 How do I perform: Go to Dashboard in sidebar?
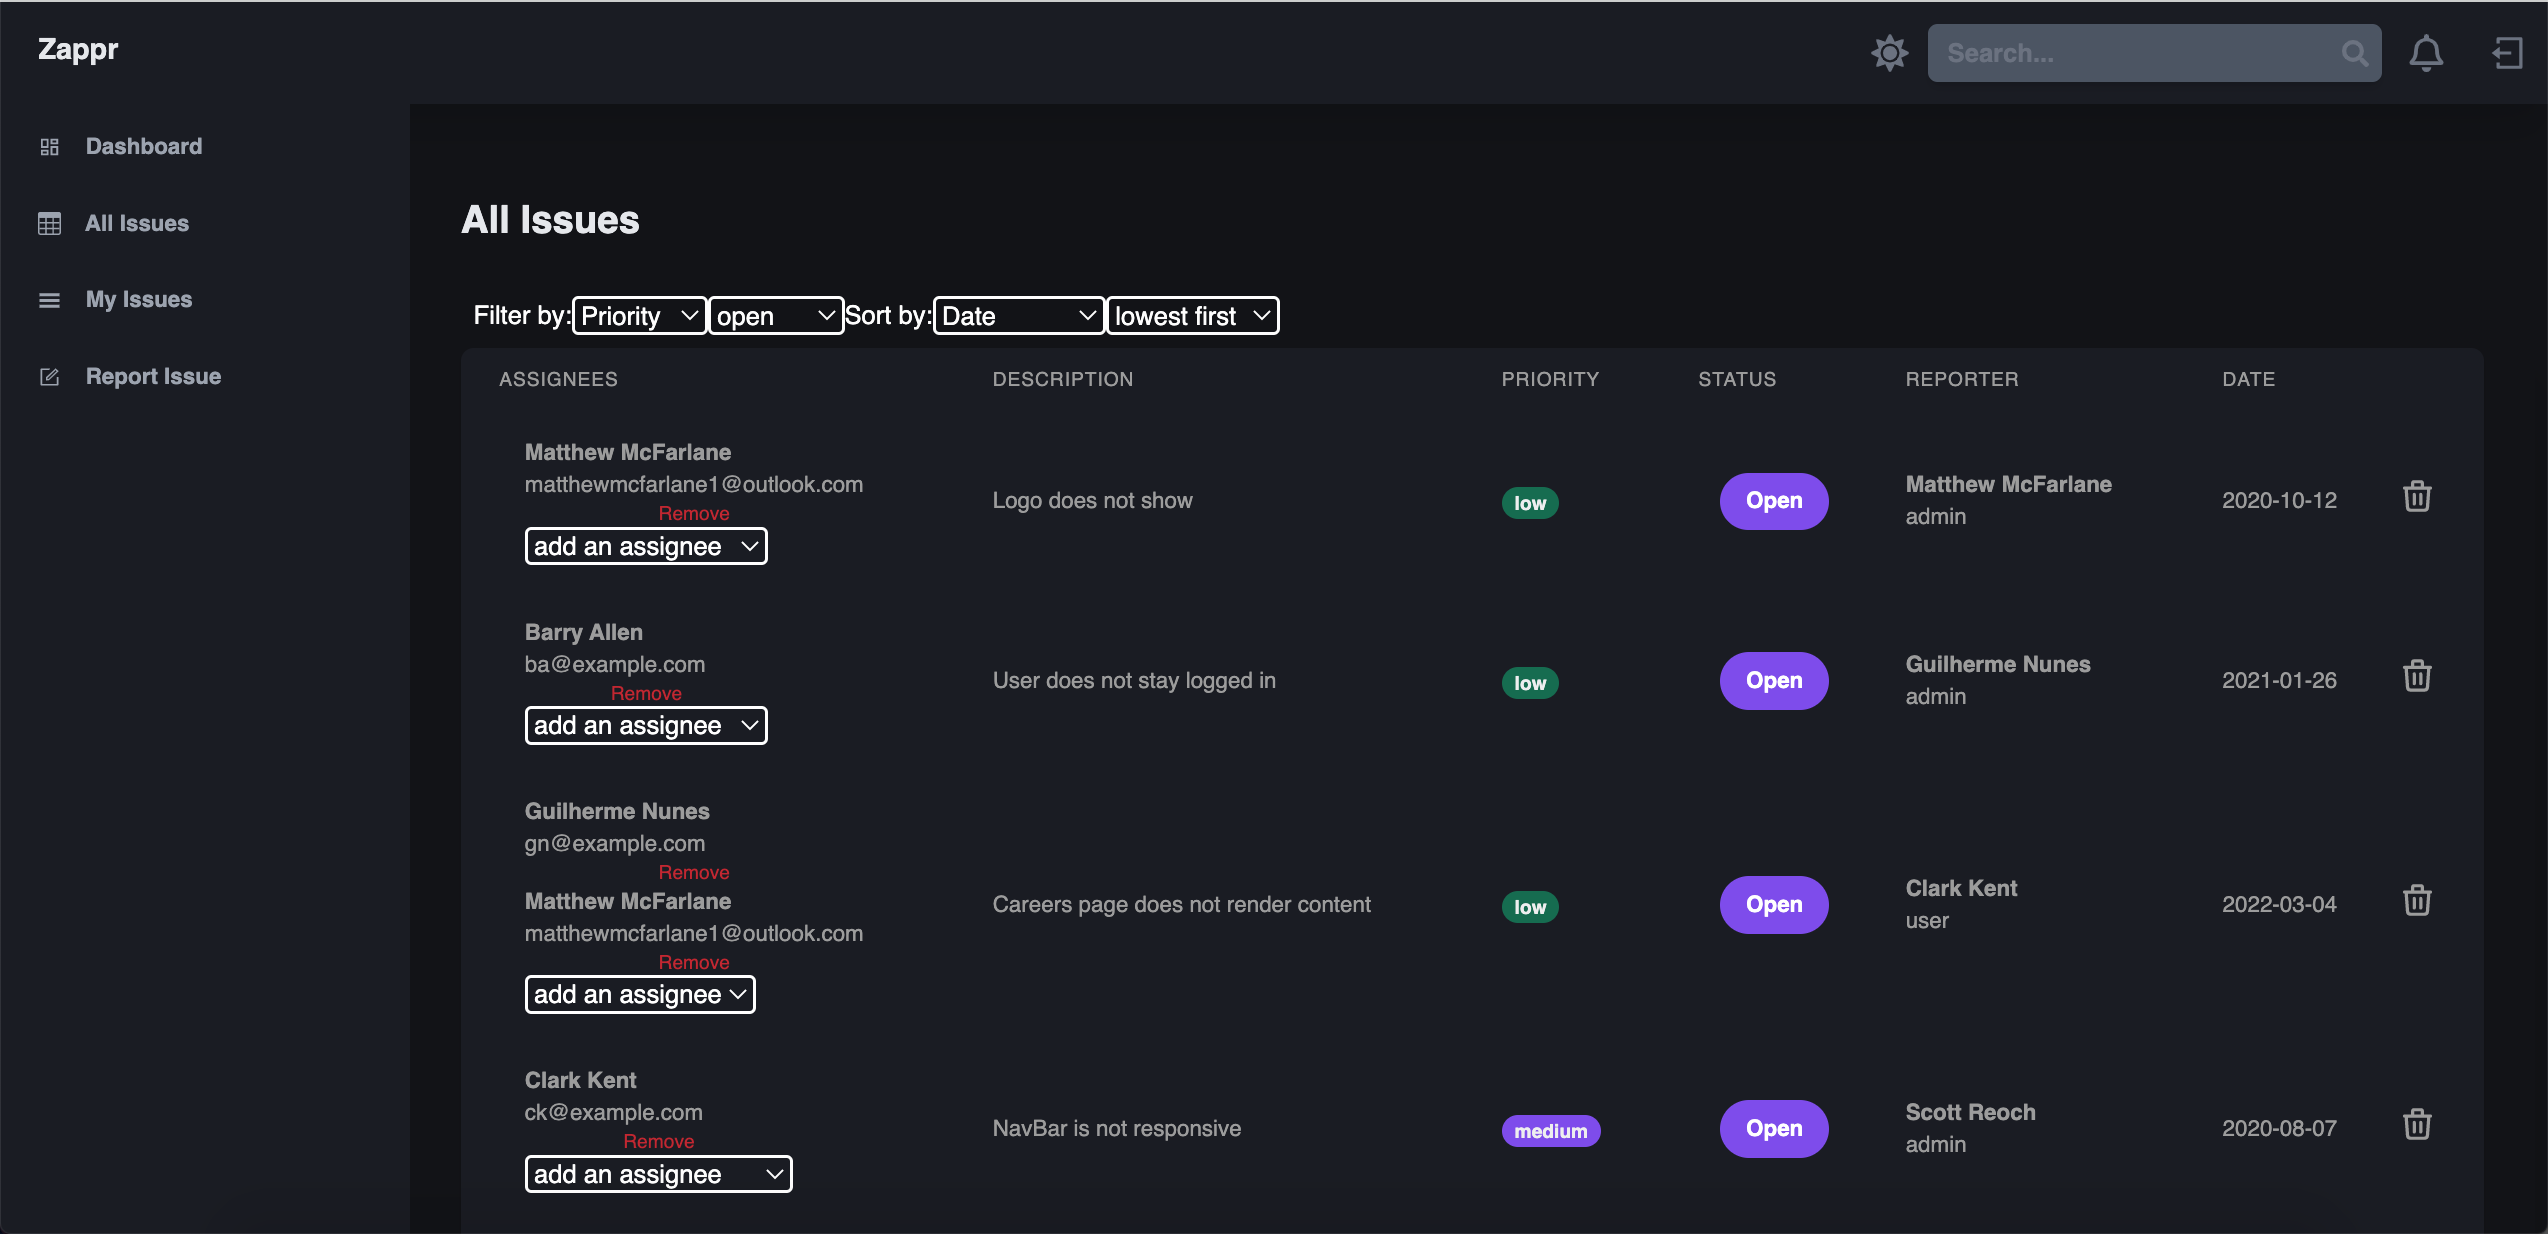[x=143, y=147]
